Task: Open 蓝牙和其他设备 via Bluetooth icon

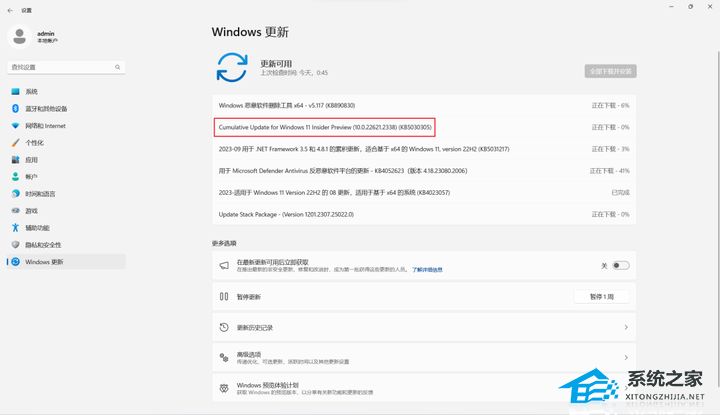Action: coord(15,108)
